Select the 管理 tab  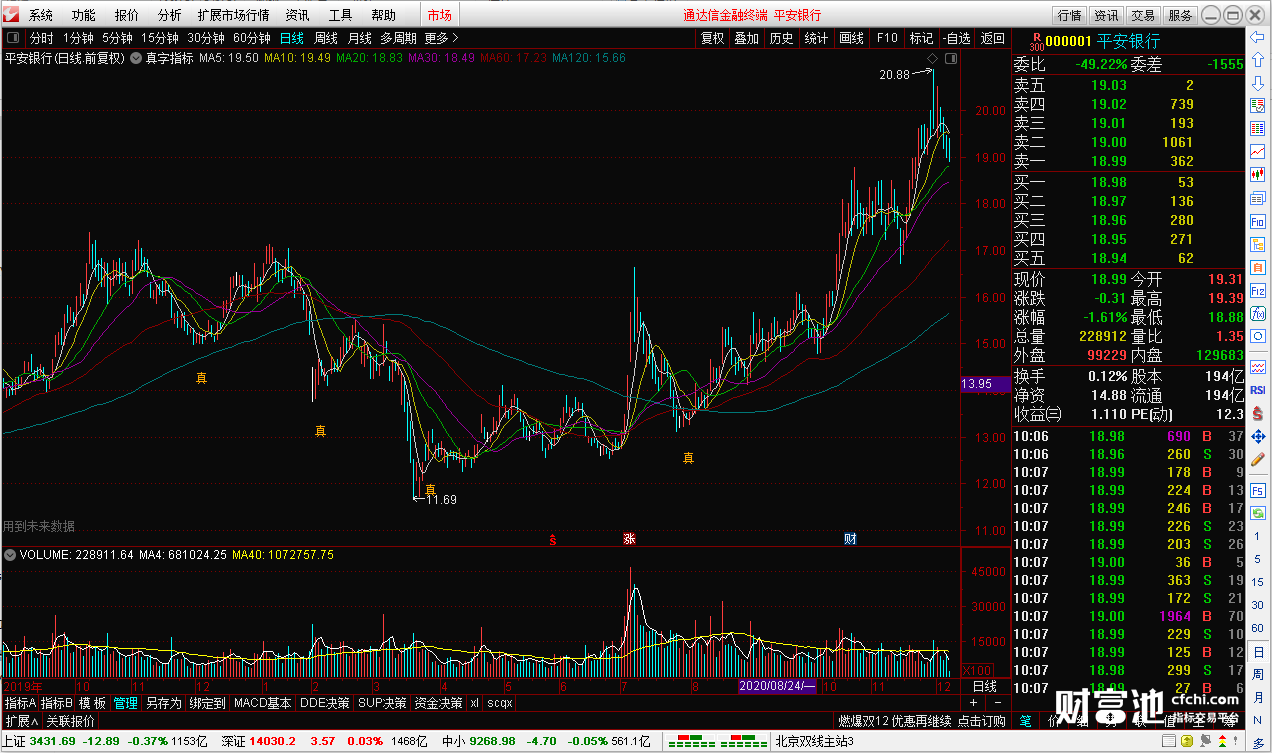coord(125,703)
